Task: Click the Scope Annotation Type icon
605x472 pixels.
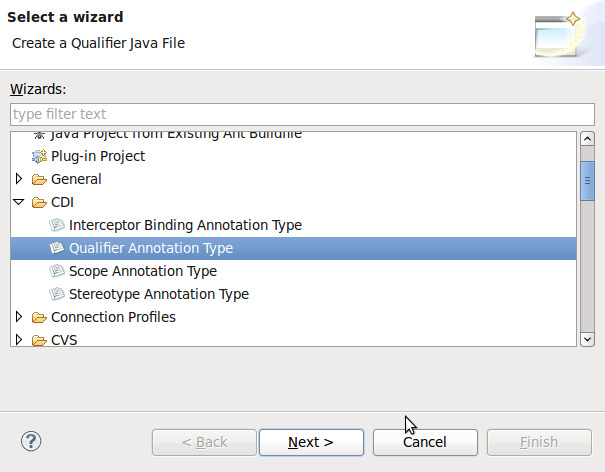Action: 57,271
